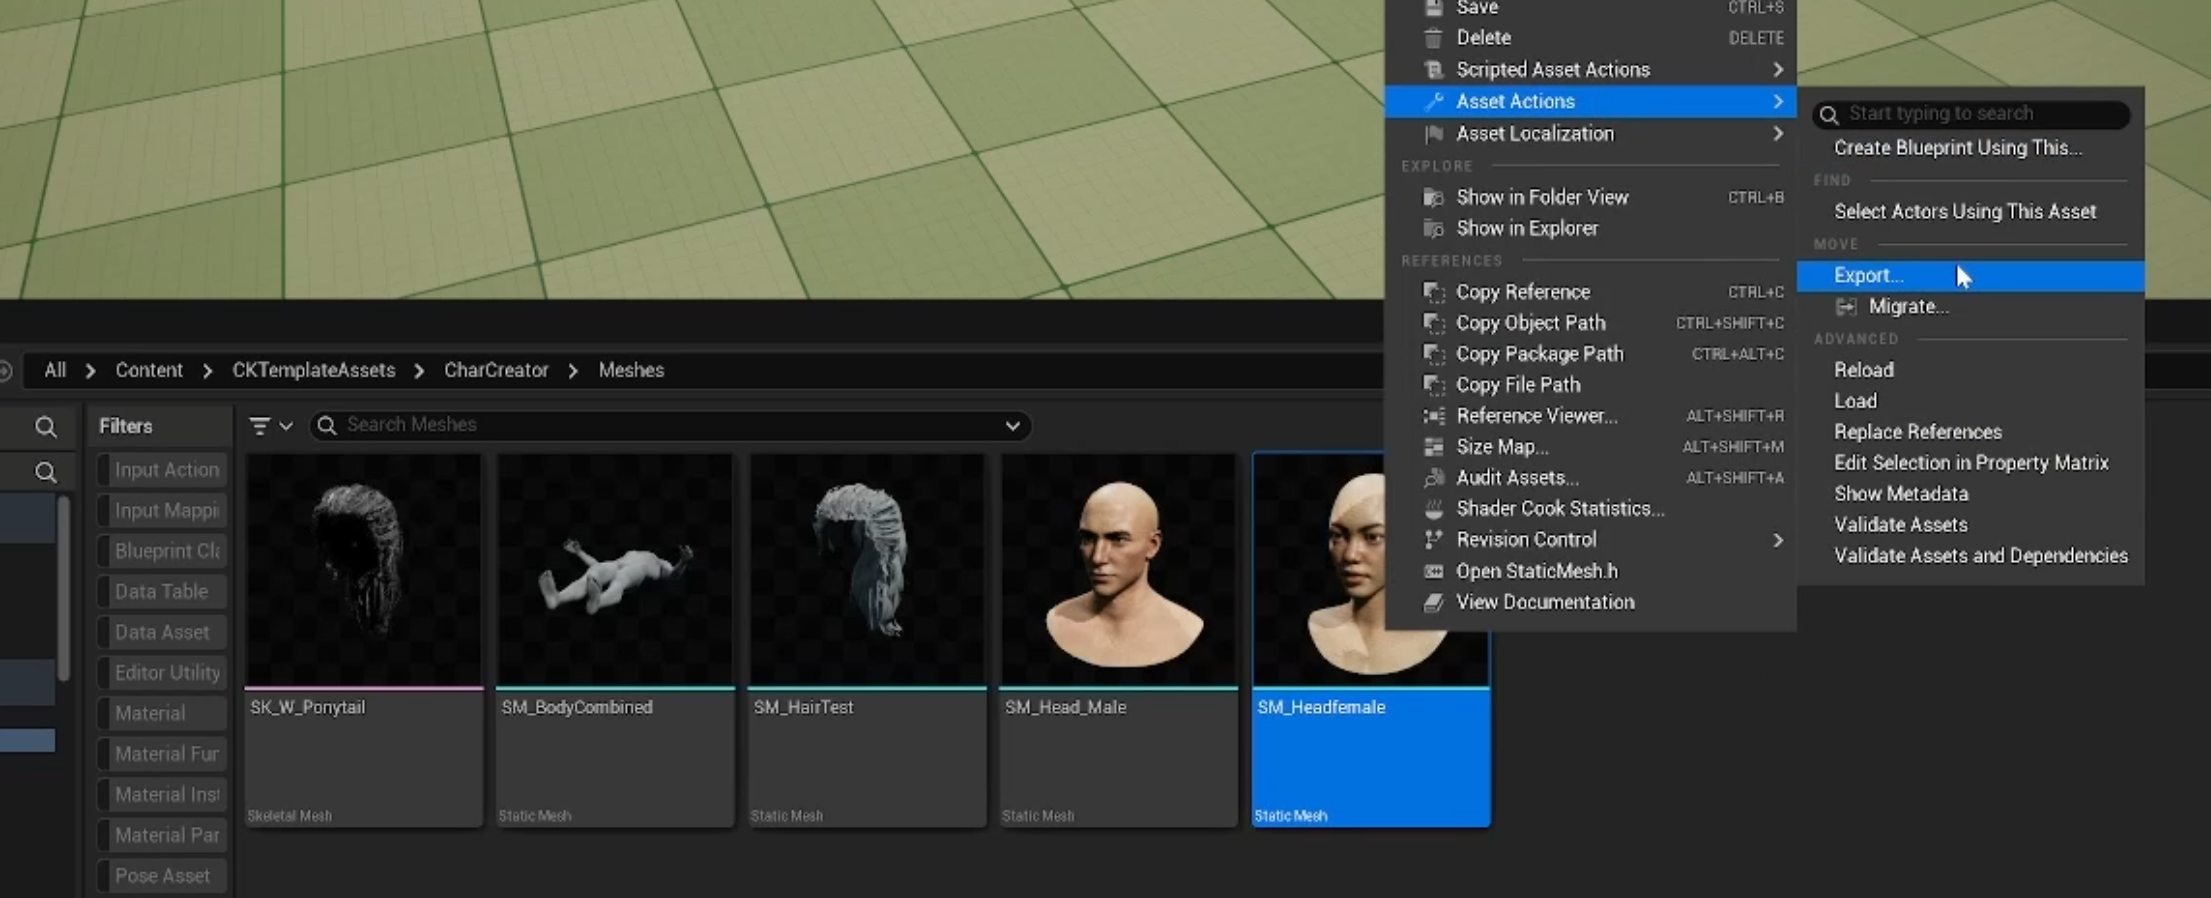Go to the Content folder breadcrumb
Image resolution: width=2211 pixels, height=898 pixels.
click(149, 370)
